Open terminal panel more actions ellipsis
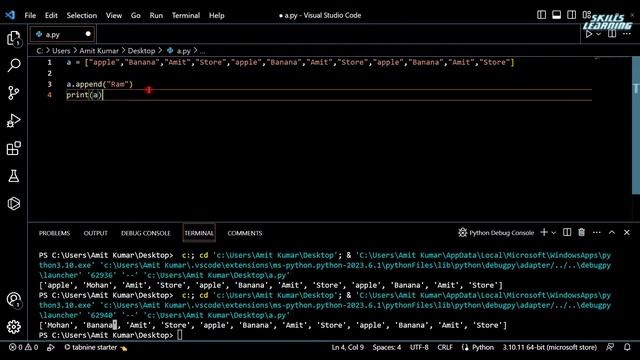640x360 pixels. point(597,232)
